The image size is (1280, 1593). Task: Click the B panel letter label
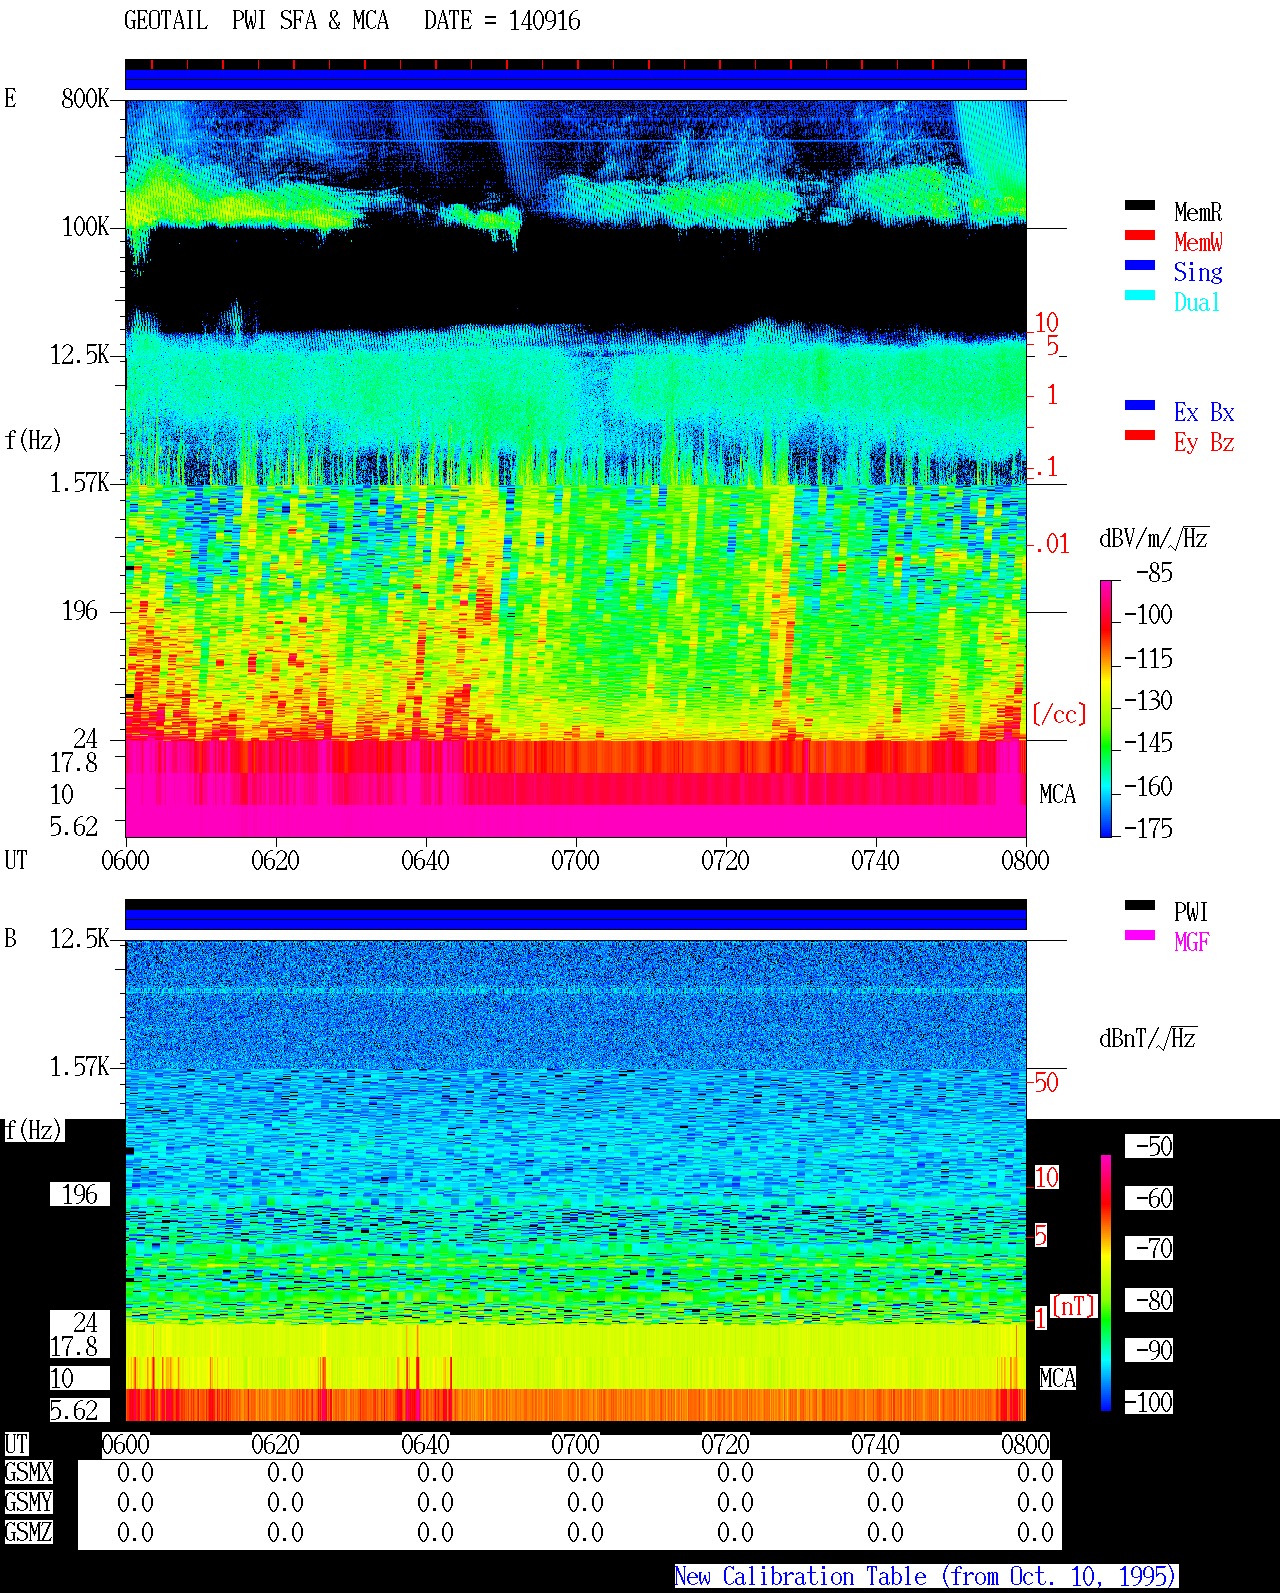point(11,939)
